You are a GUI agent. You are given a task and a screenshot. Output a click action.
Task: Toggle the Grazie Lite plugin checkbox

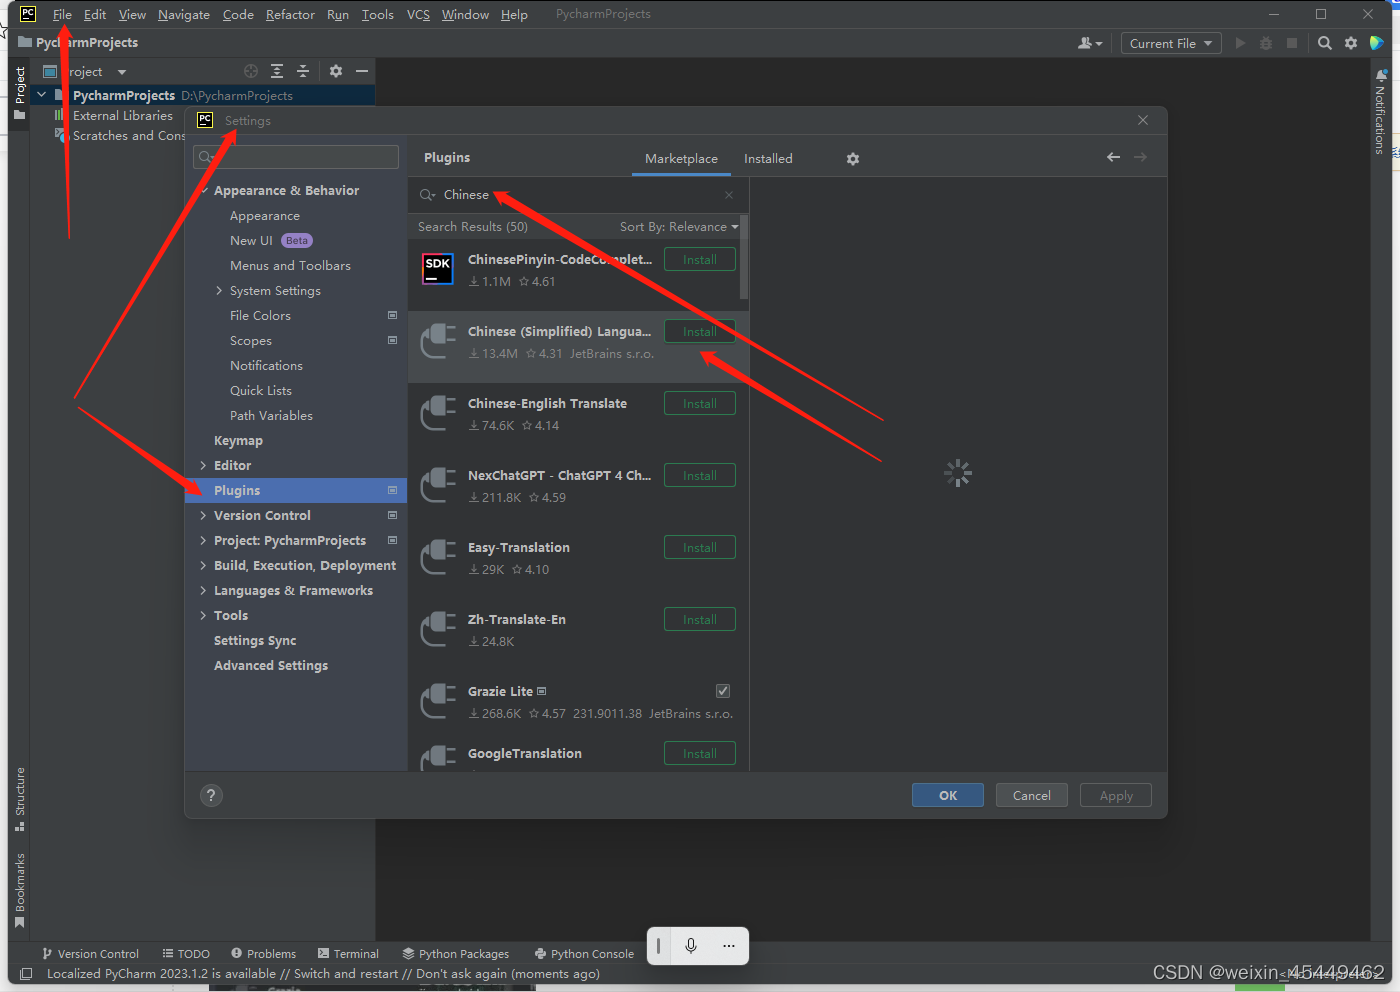click(723, 691)
